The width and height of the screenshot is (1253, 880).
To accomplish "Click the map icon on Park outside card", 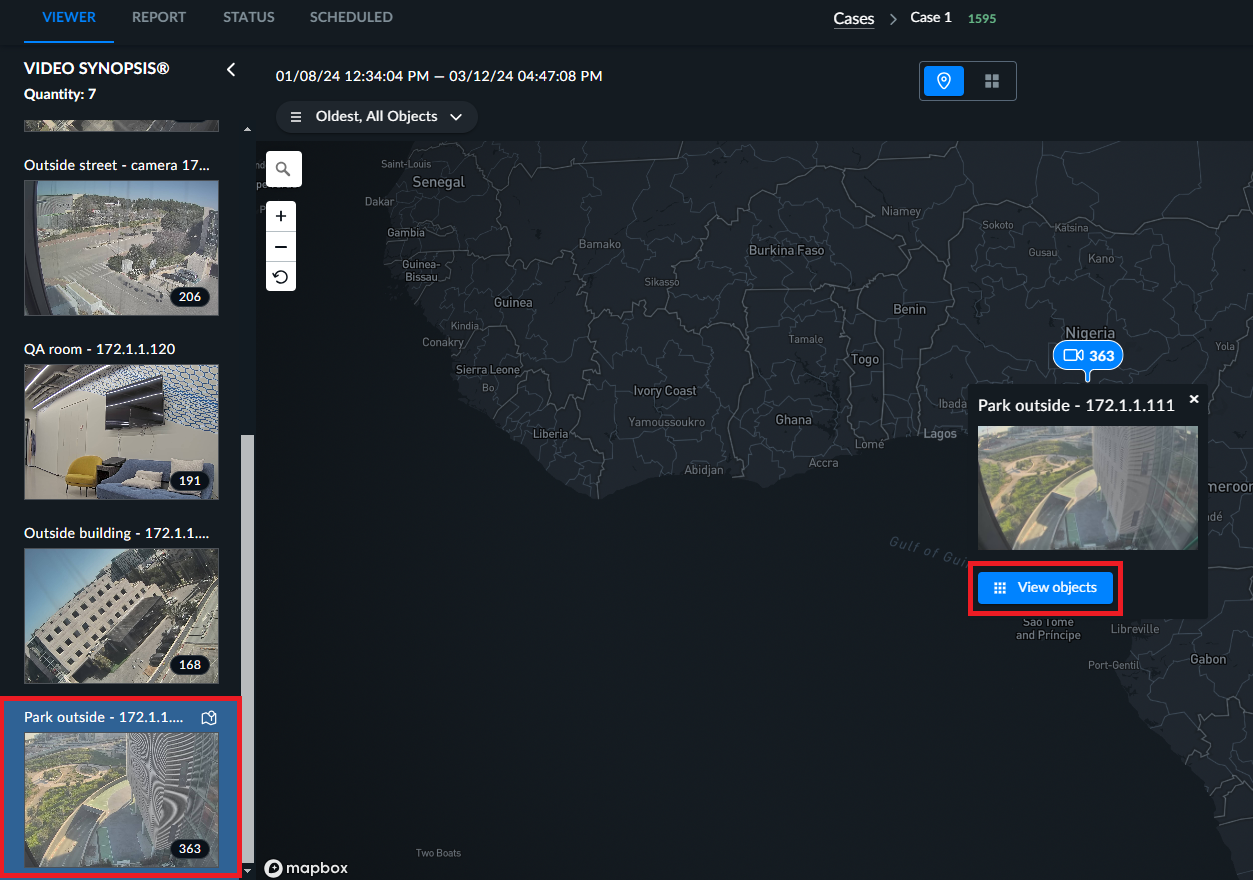I will [209, 717].
